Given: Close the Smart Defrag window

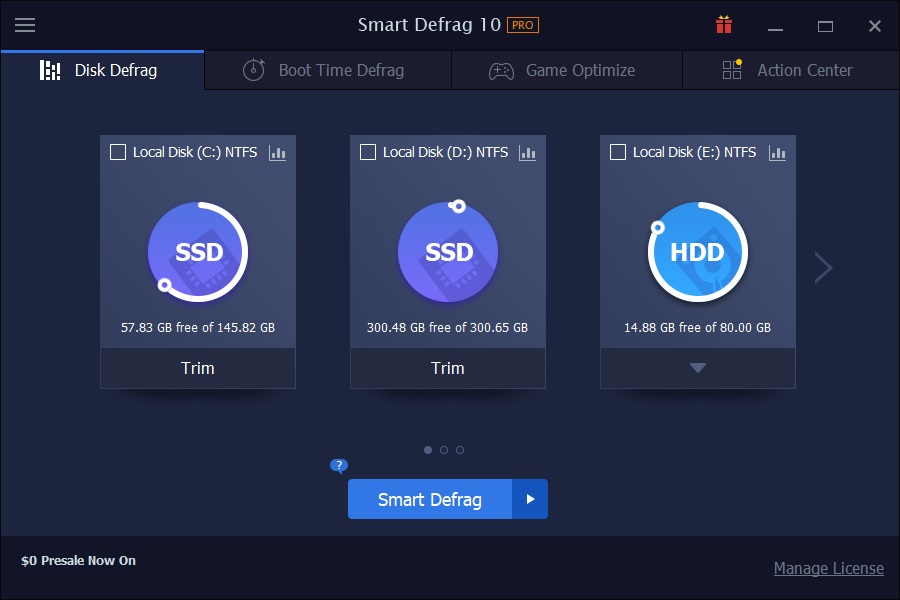Looking at the screenshot, I should pos(875,26).
